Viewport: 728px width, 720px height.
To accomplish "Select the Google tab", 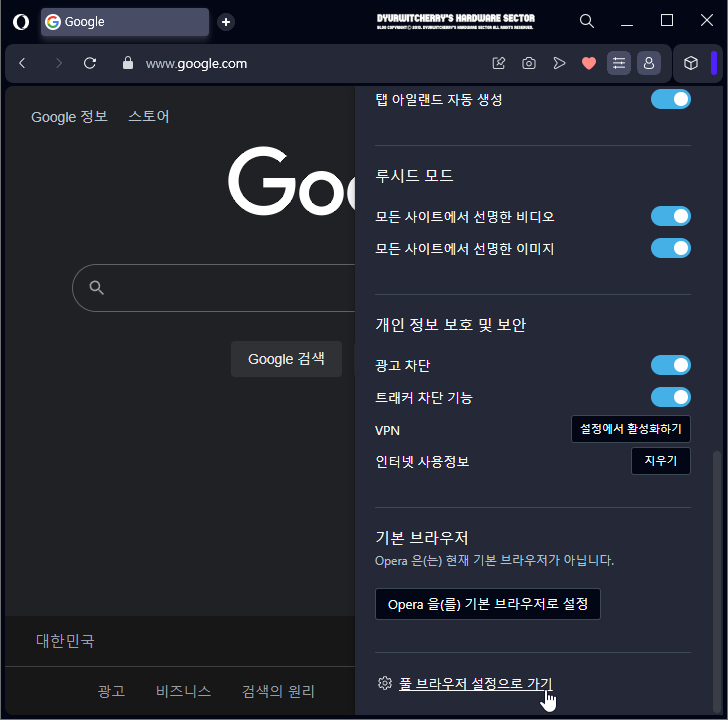I will (x=124, y=22).
